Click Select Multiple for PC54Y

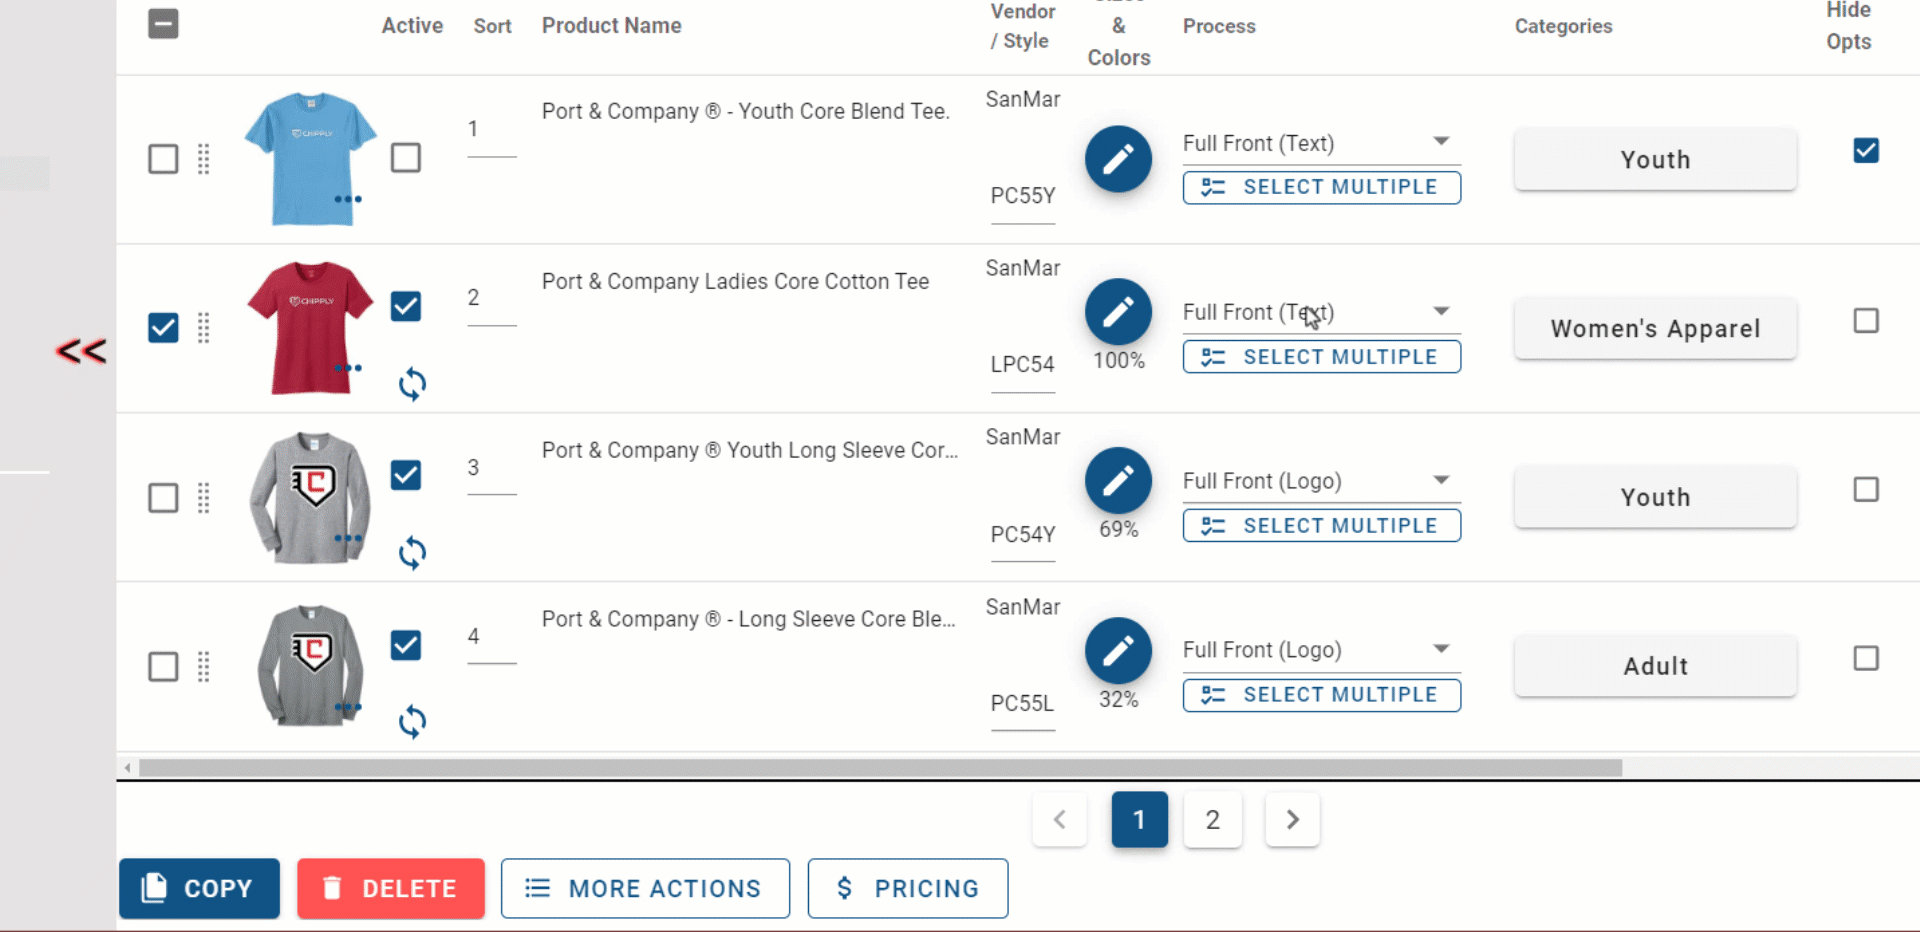pyautogui.click(x=1321, y=526)
